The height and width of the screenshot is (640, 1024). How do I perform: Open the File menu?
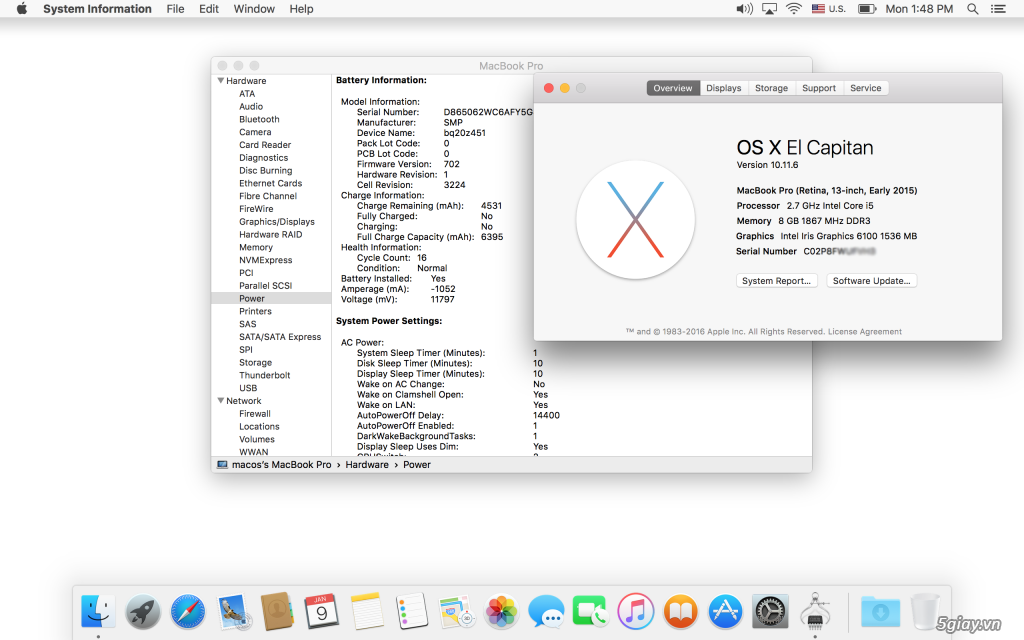(x=175, y=9)
